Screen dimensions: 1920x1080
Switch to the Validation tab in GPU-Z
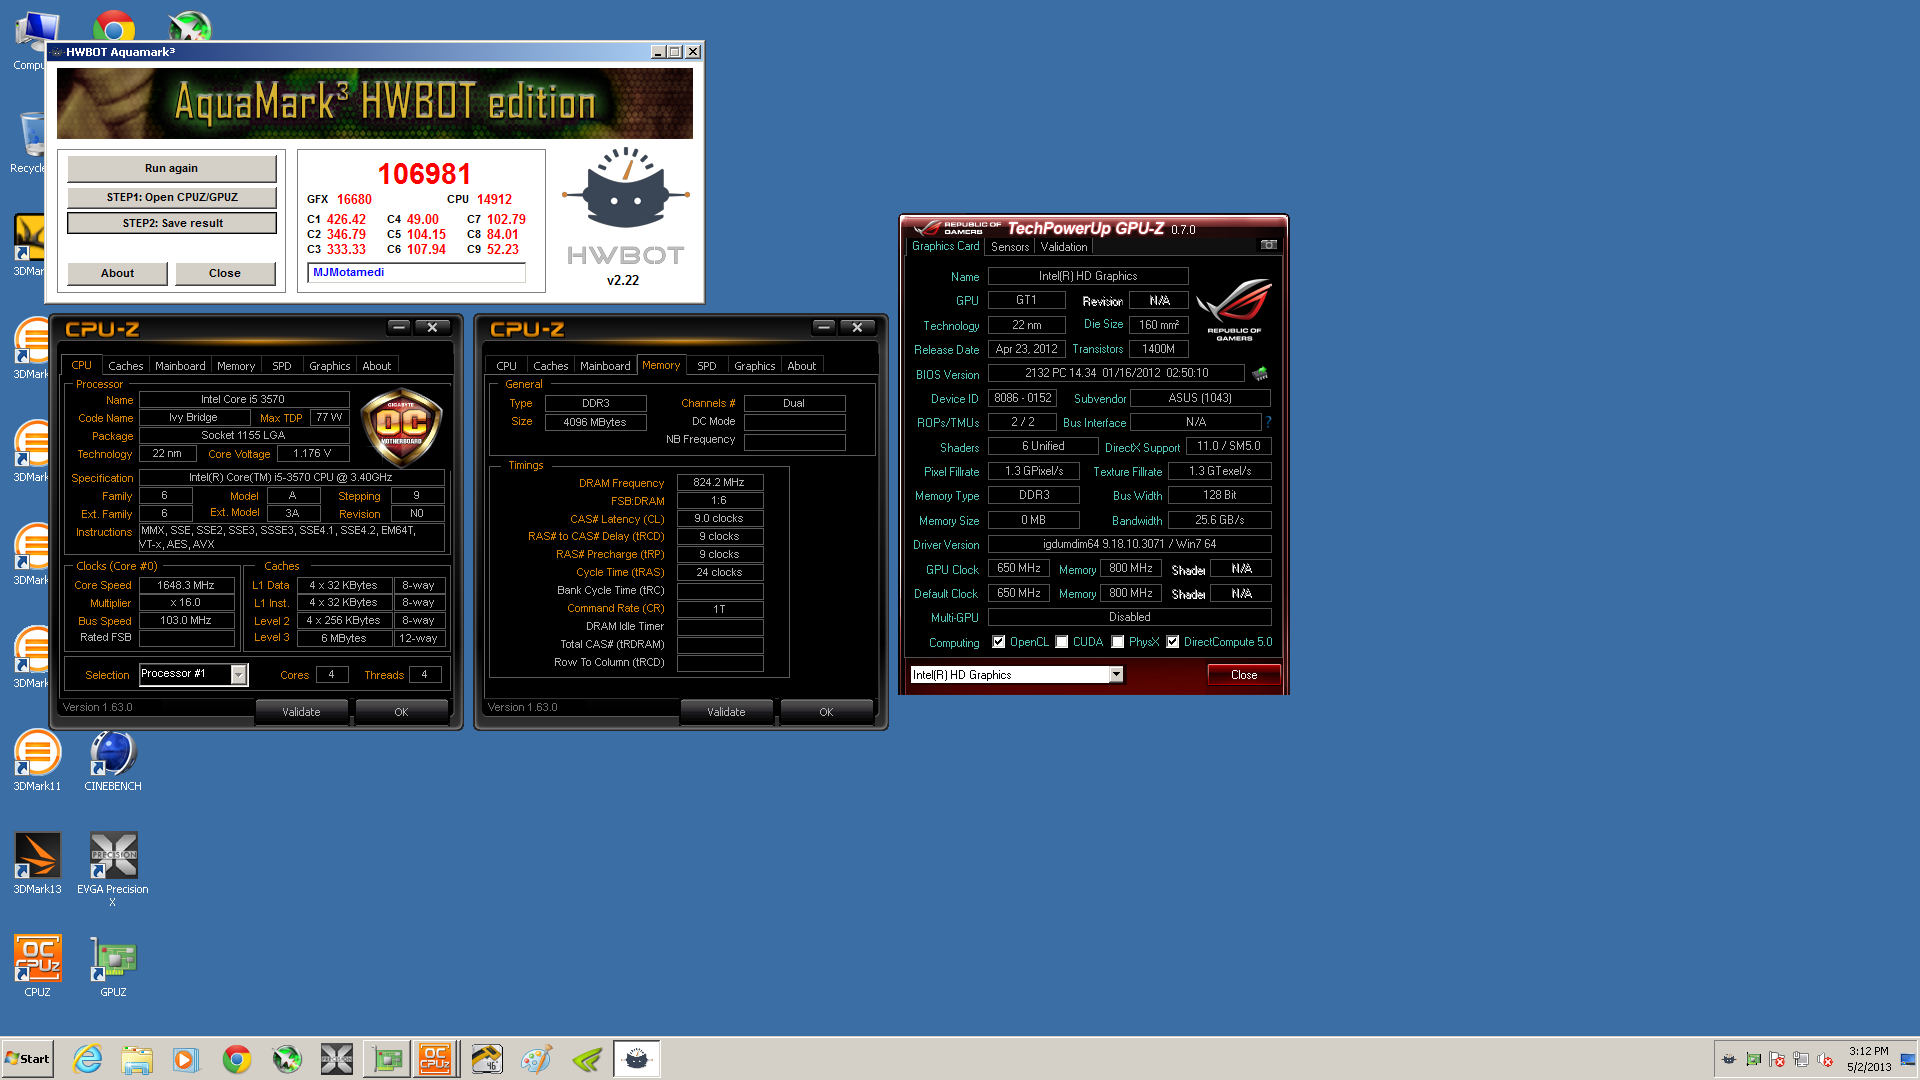click(1064, 247)
